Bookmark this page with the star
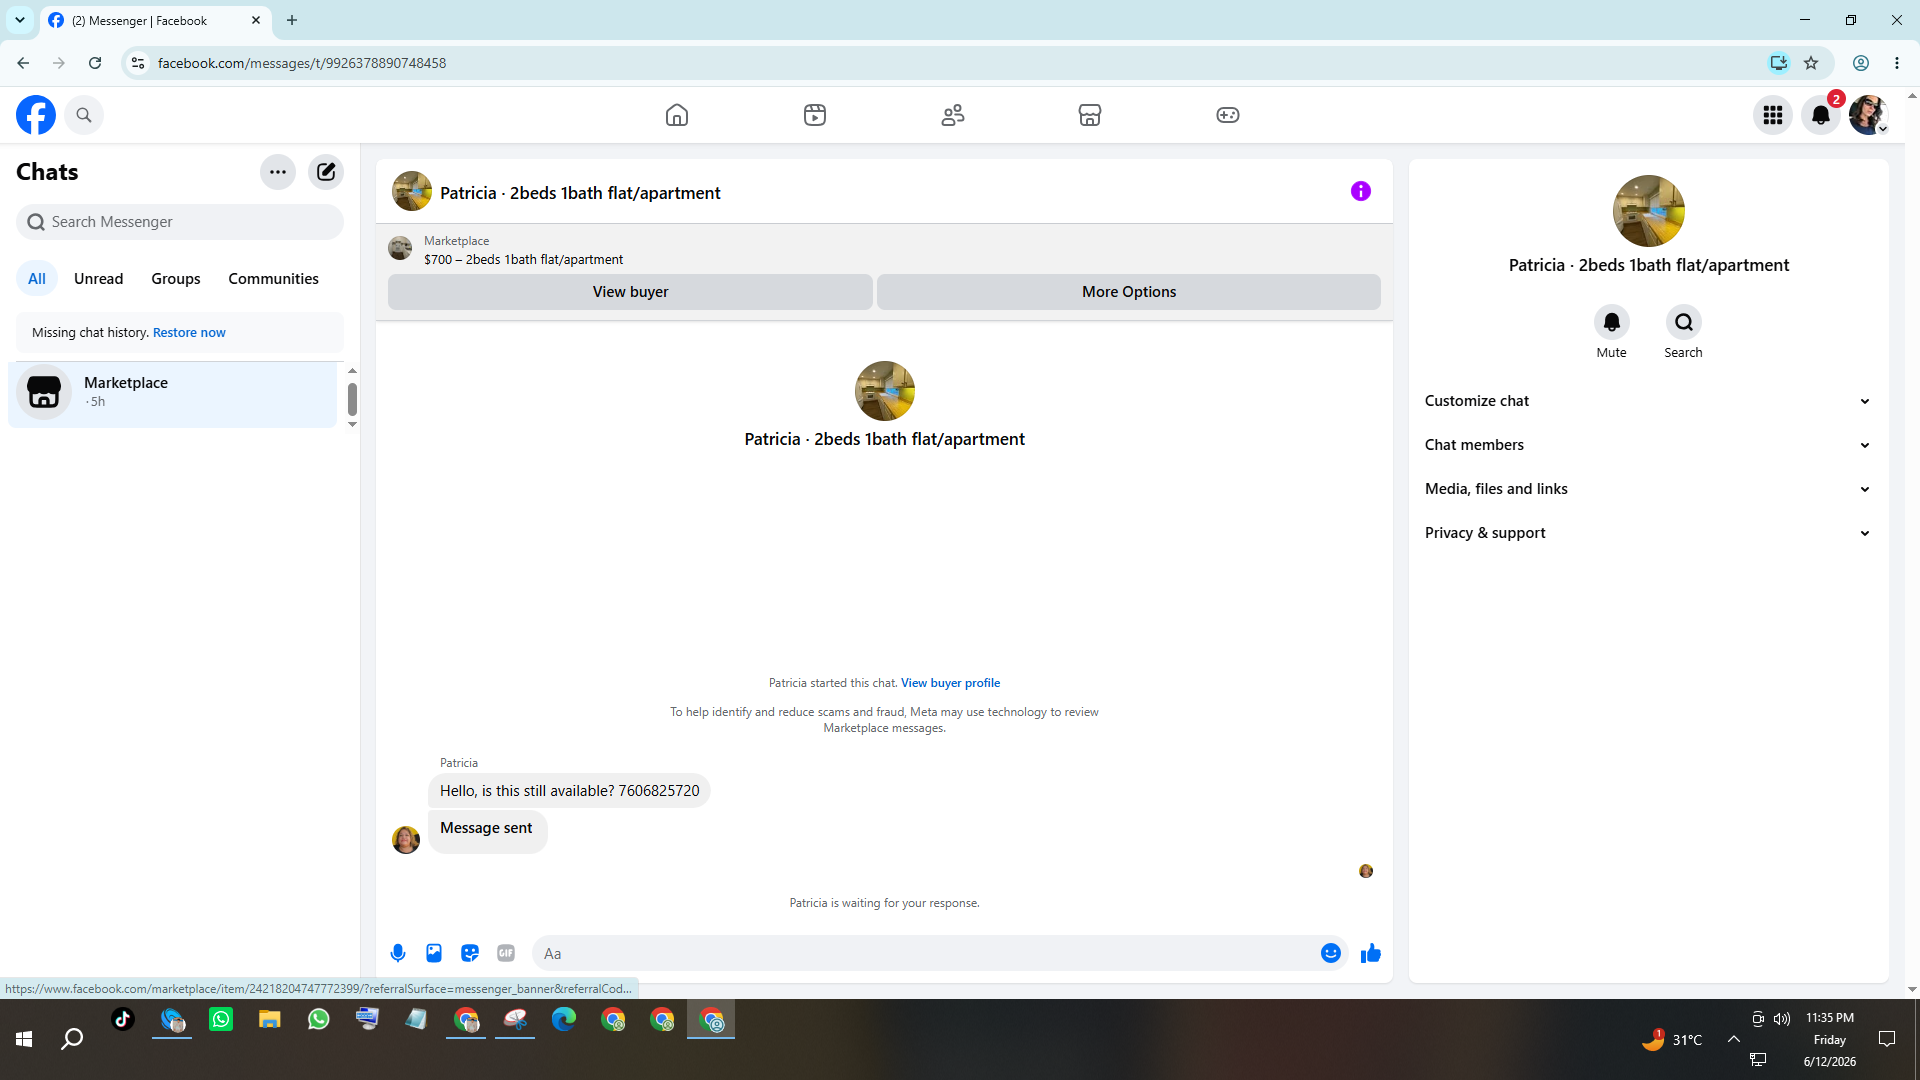 coord(1811,63)
